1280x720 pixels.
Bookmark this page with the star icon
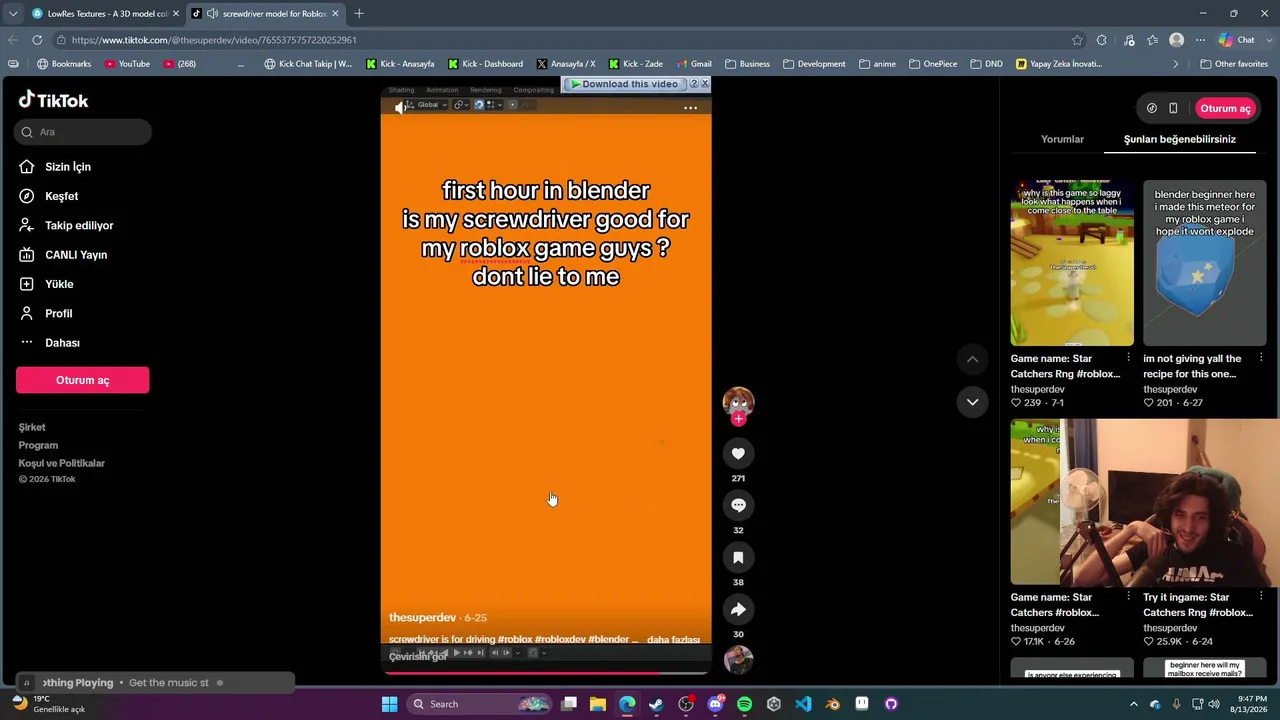pyautogui.click(x=1077, y=40)
